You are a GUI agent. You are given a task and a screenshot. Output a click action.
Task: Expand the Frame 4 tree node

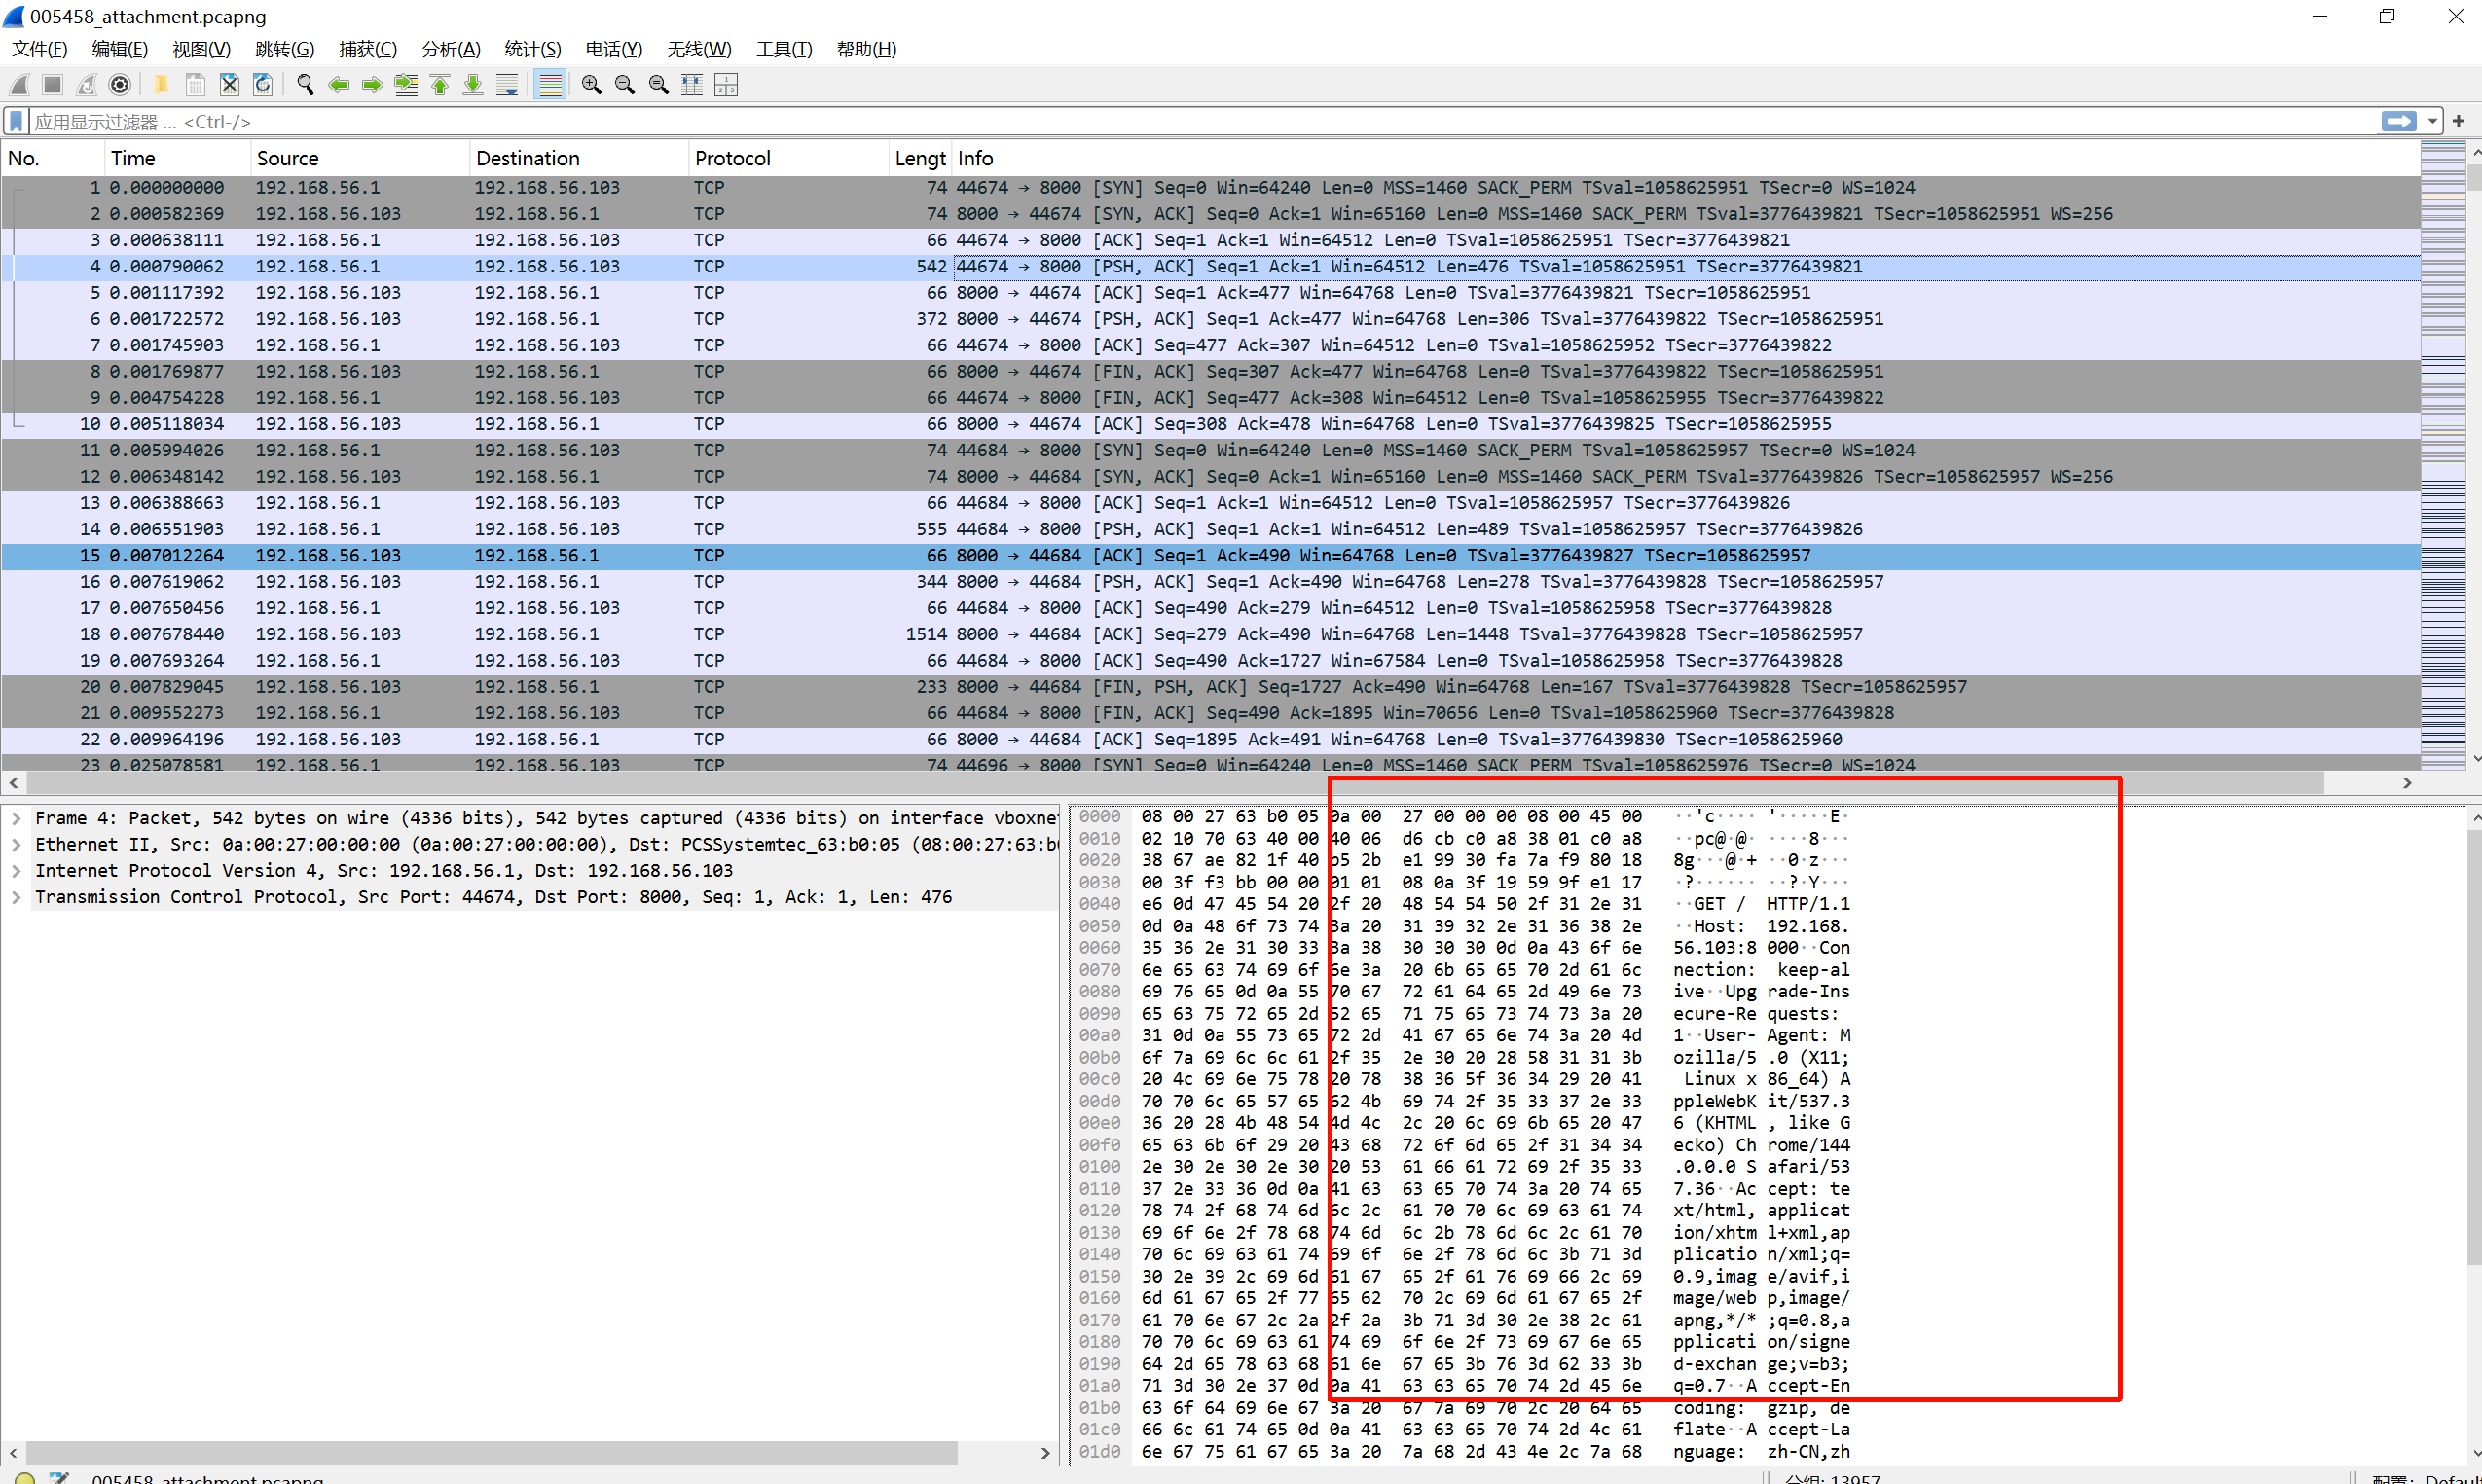tap(16, 818)
